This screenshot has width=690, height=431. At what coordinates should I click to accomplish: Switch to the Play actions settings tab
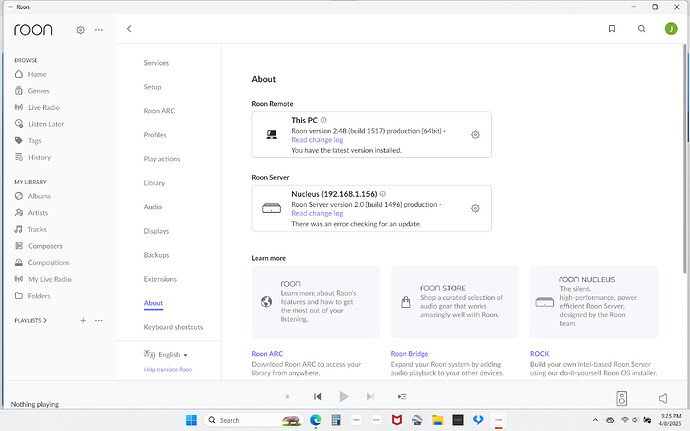[x=162, y=159]
